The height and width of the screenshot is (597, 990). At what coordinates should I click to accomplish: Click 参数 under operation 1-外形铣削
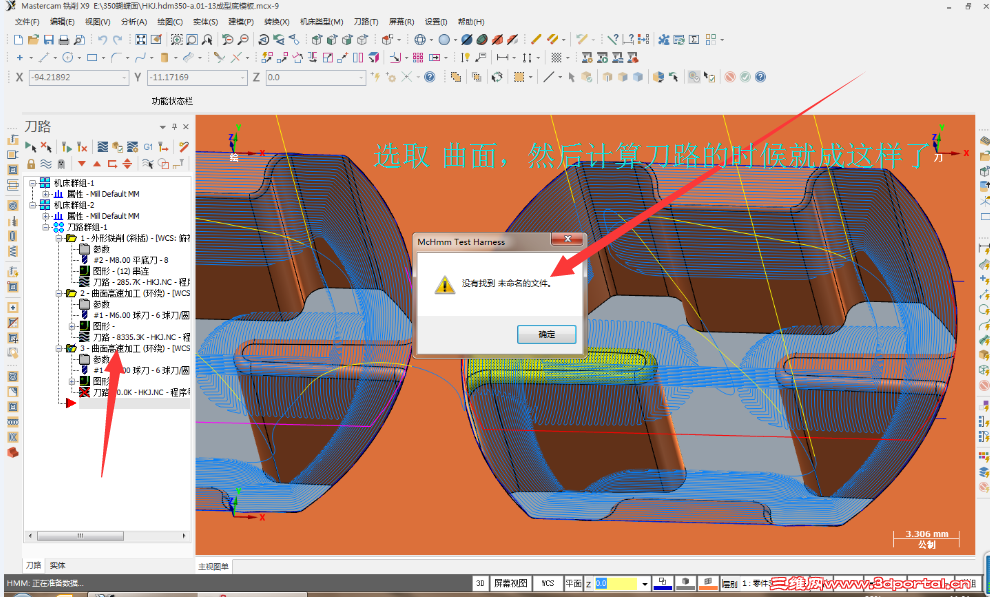[x=100, y=250]
